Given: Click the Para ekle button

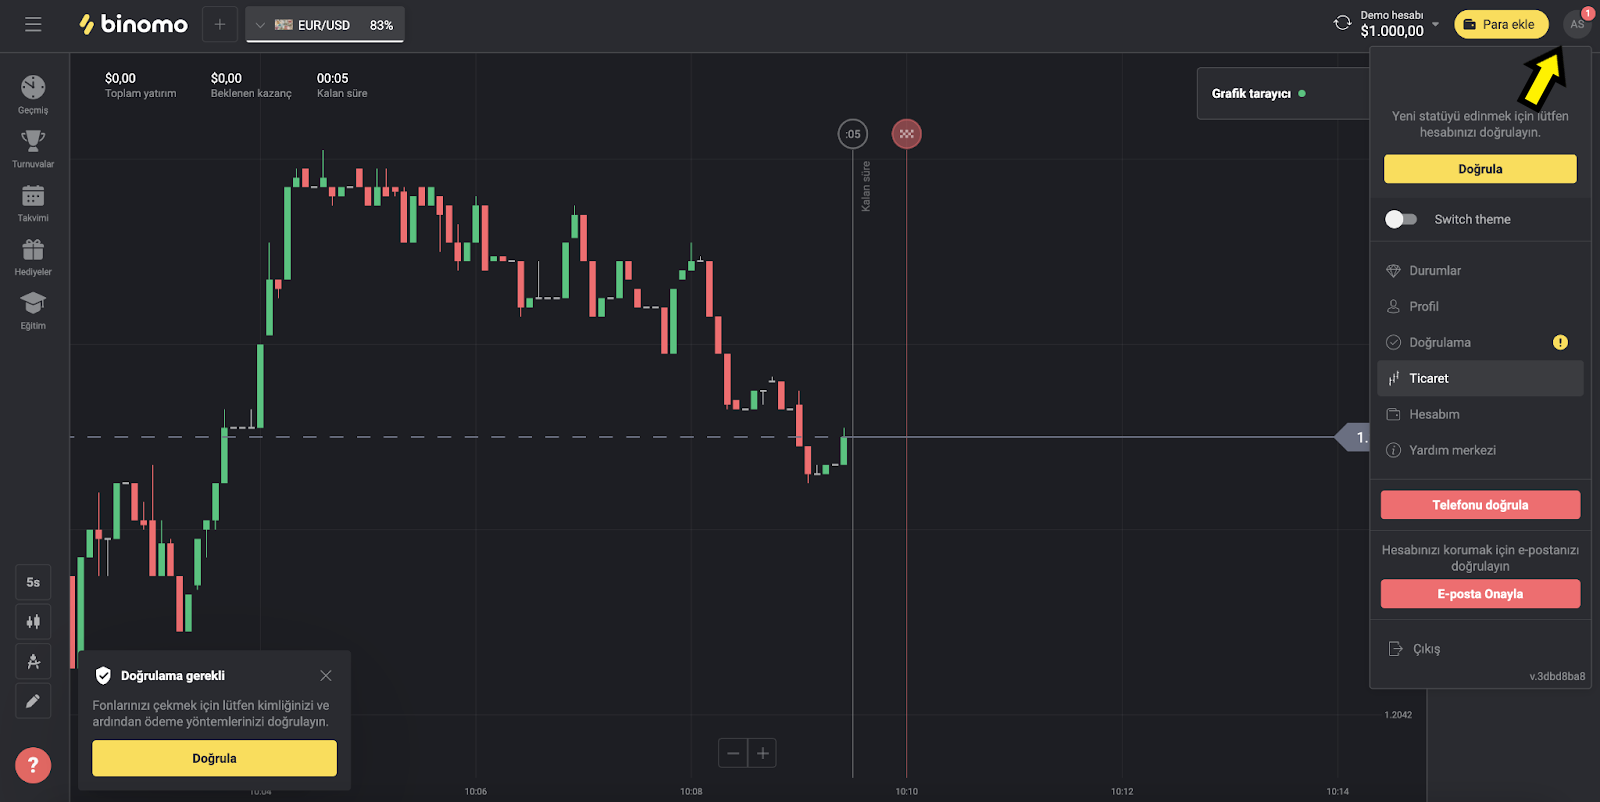Looking at the screenshot, I should (1500, 24).
